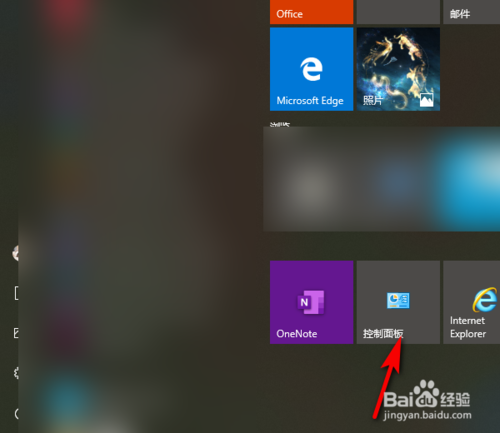Open the Microsoft Edge tile

(x=311, y=69)
